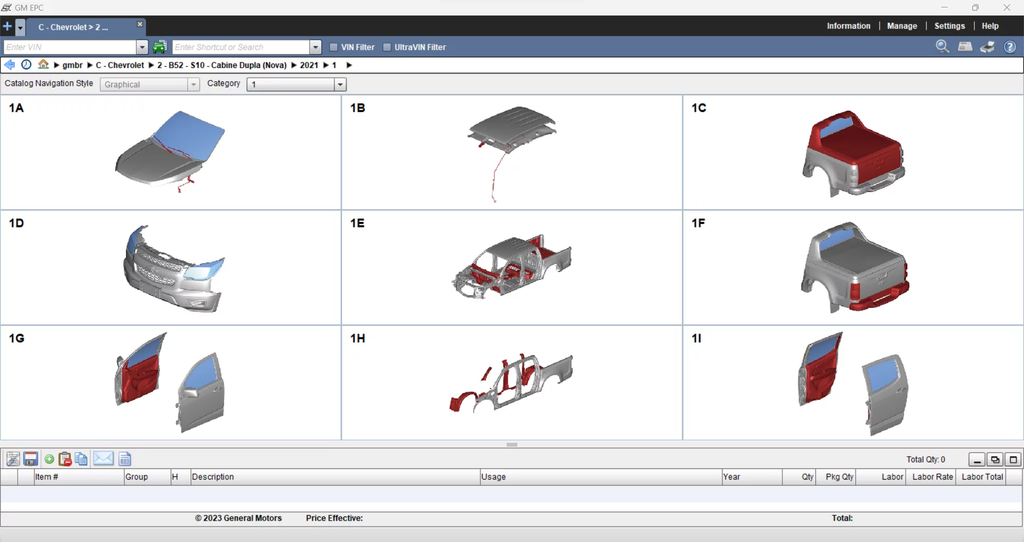Open the Settings menu
The image size is (1024, 542).
click(949, 26)
